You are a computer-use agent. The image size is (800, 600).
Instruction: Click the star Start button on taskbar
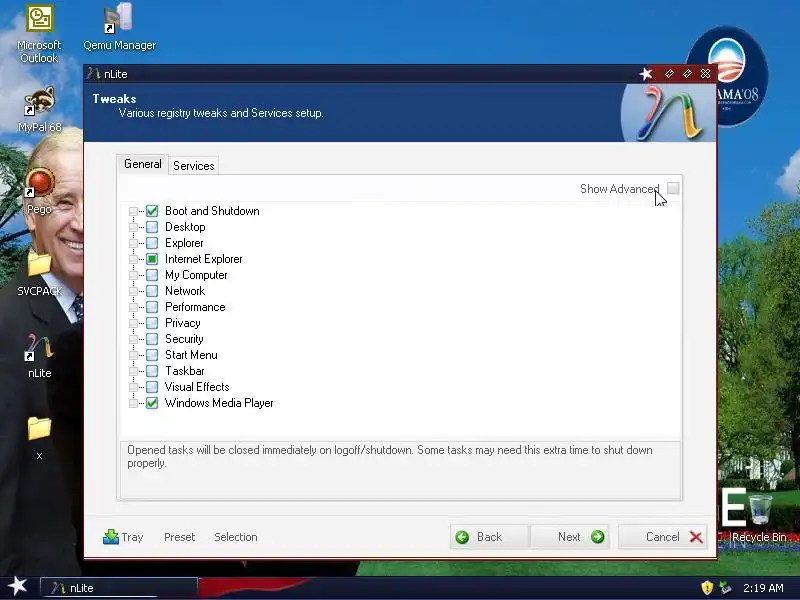[18, 586]
